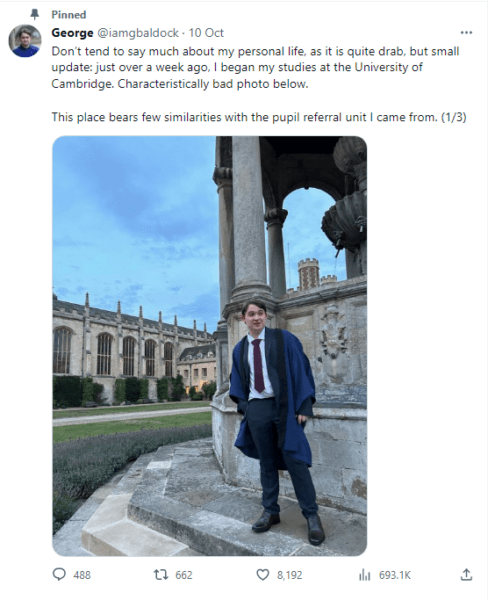Image resolution: width=488 pixels, height=600 pixels.
Task: Click the display name George
Action: [72, 33]
